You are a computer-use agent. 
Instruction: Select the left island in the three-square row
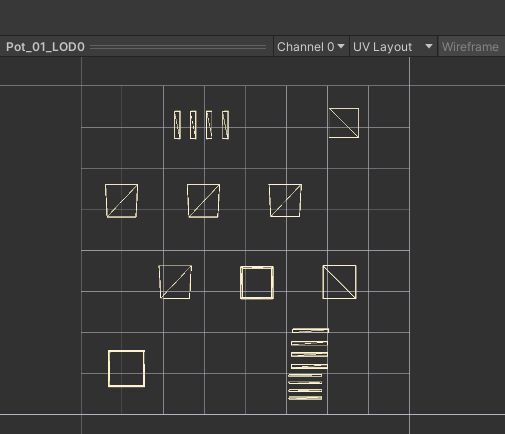[122, 201]
